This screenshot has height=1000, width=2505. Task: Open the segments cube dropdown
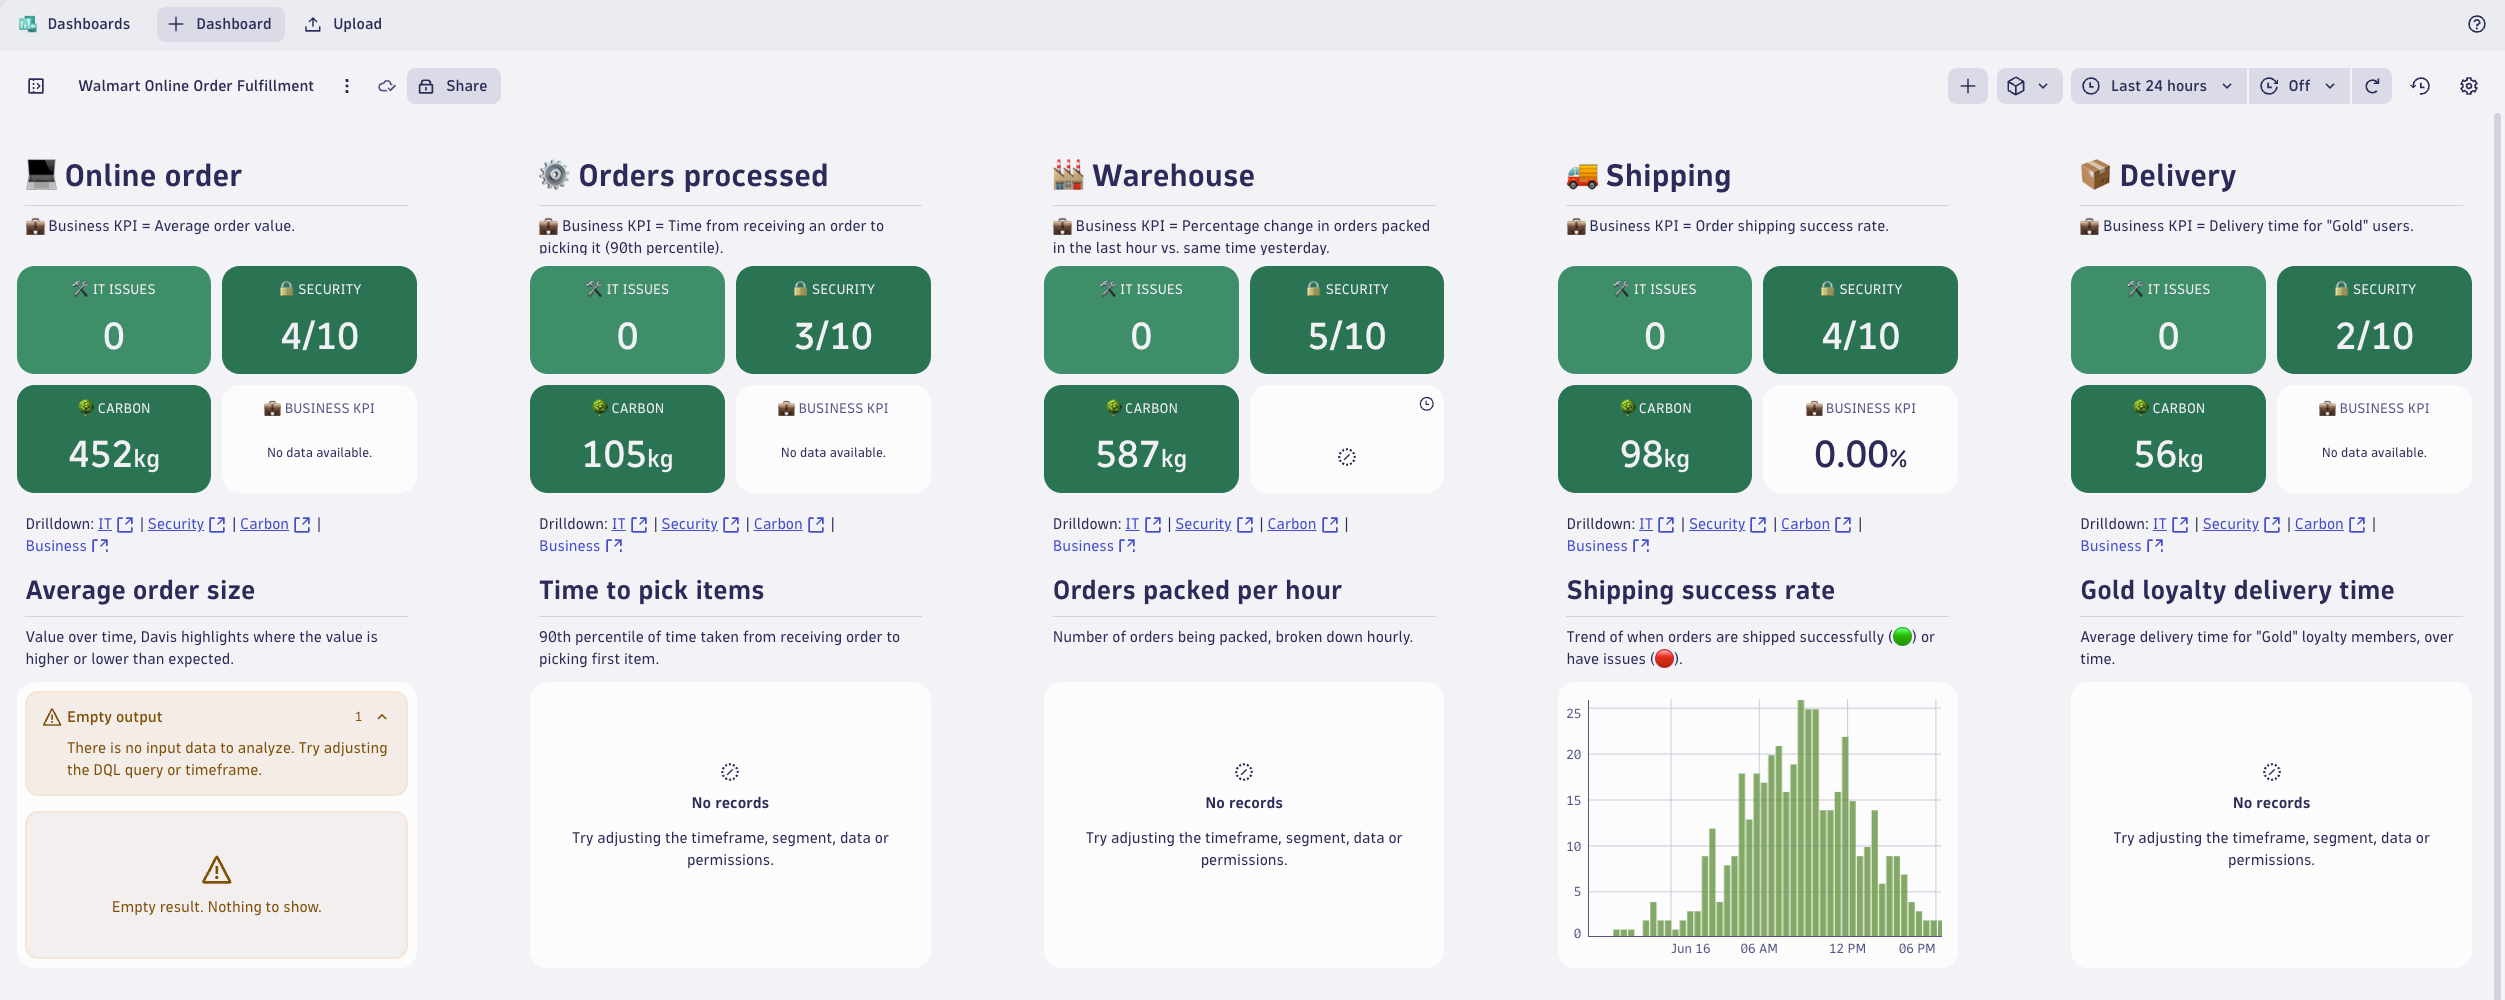pyautogui.click(x=2029, y=86)
